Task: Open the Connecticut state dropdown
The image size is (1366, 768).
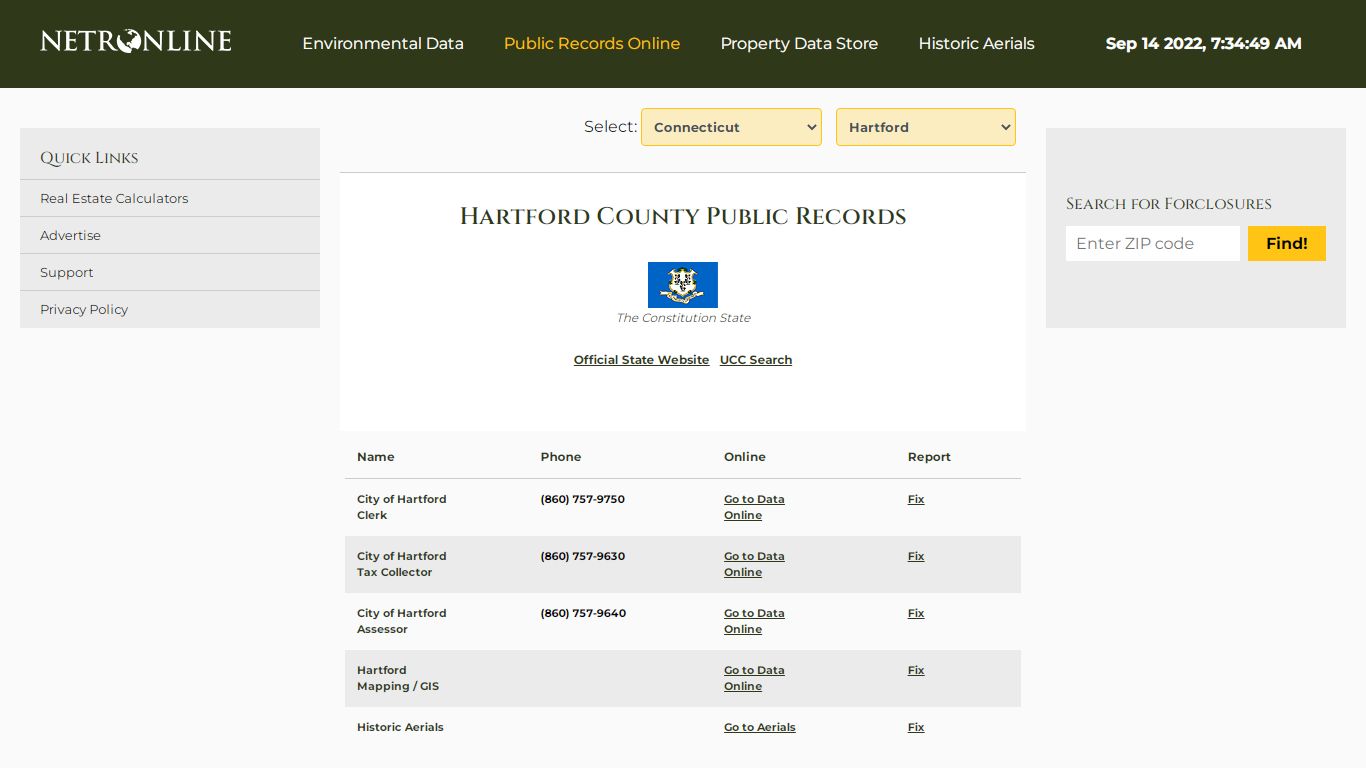Action: 731,127
